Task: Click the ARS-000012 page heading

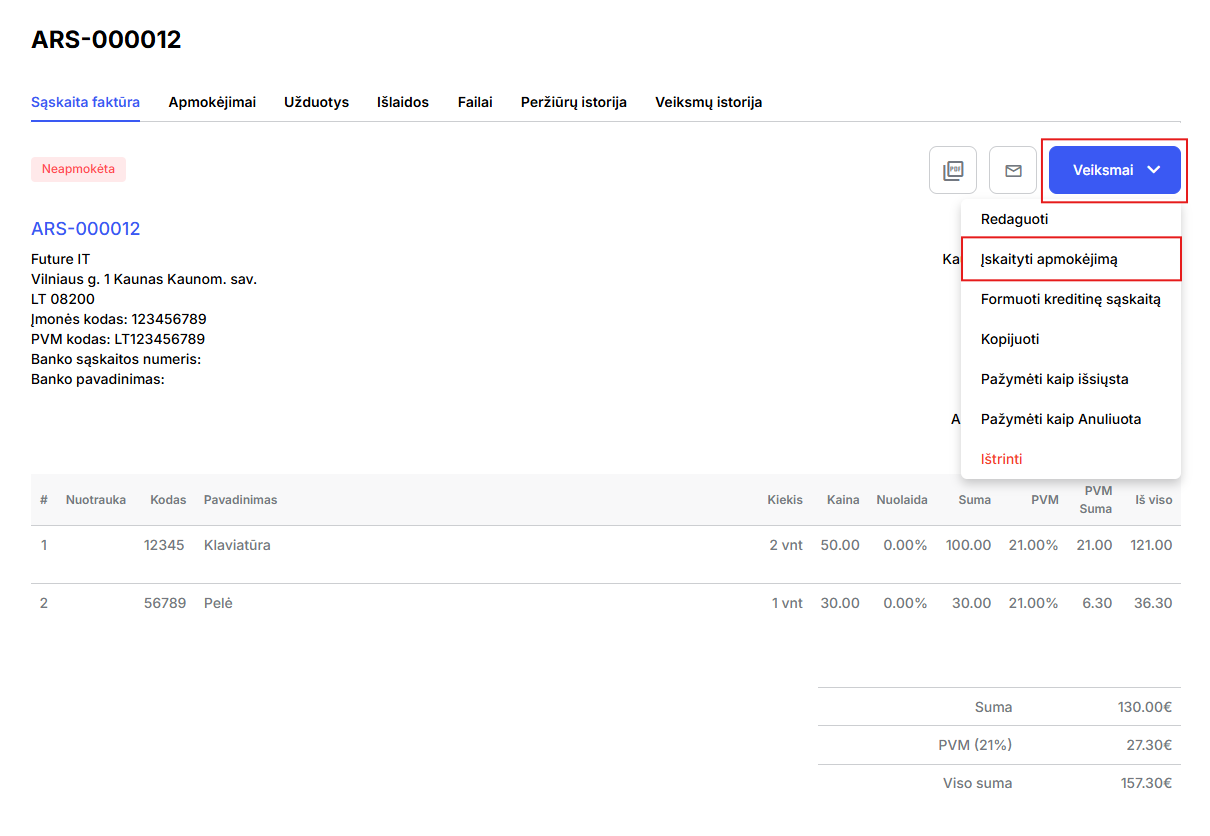Action: pyautogui.click(x=106, y=40)
